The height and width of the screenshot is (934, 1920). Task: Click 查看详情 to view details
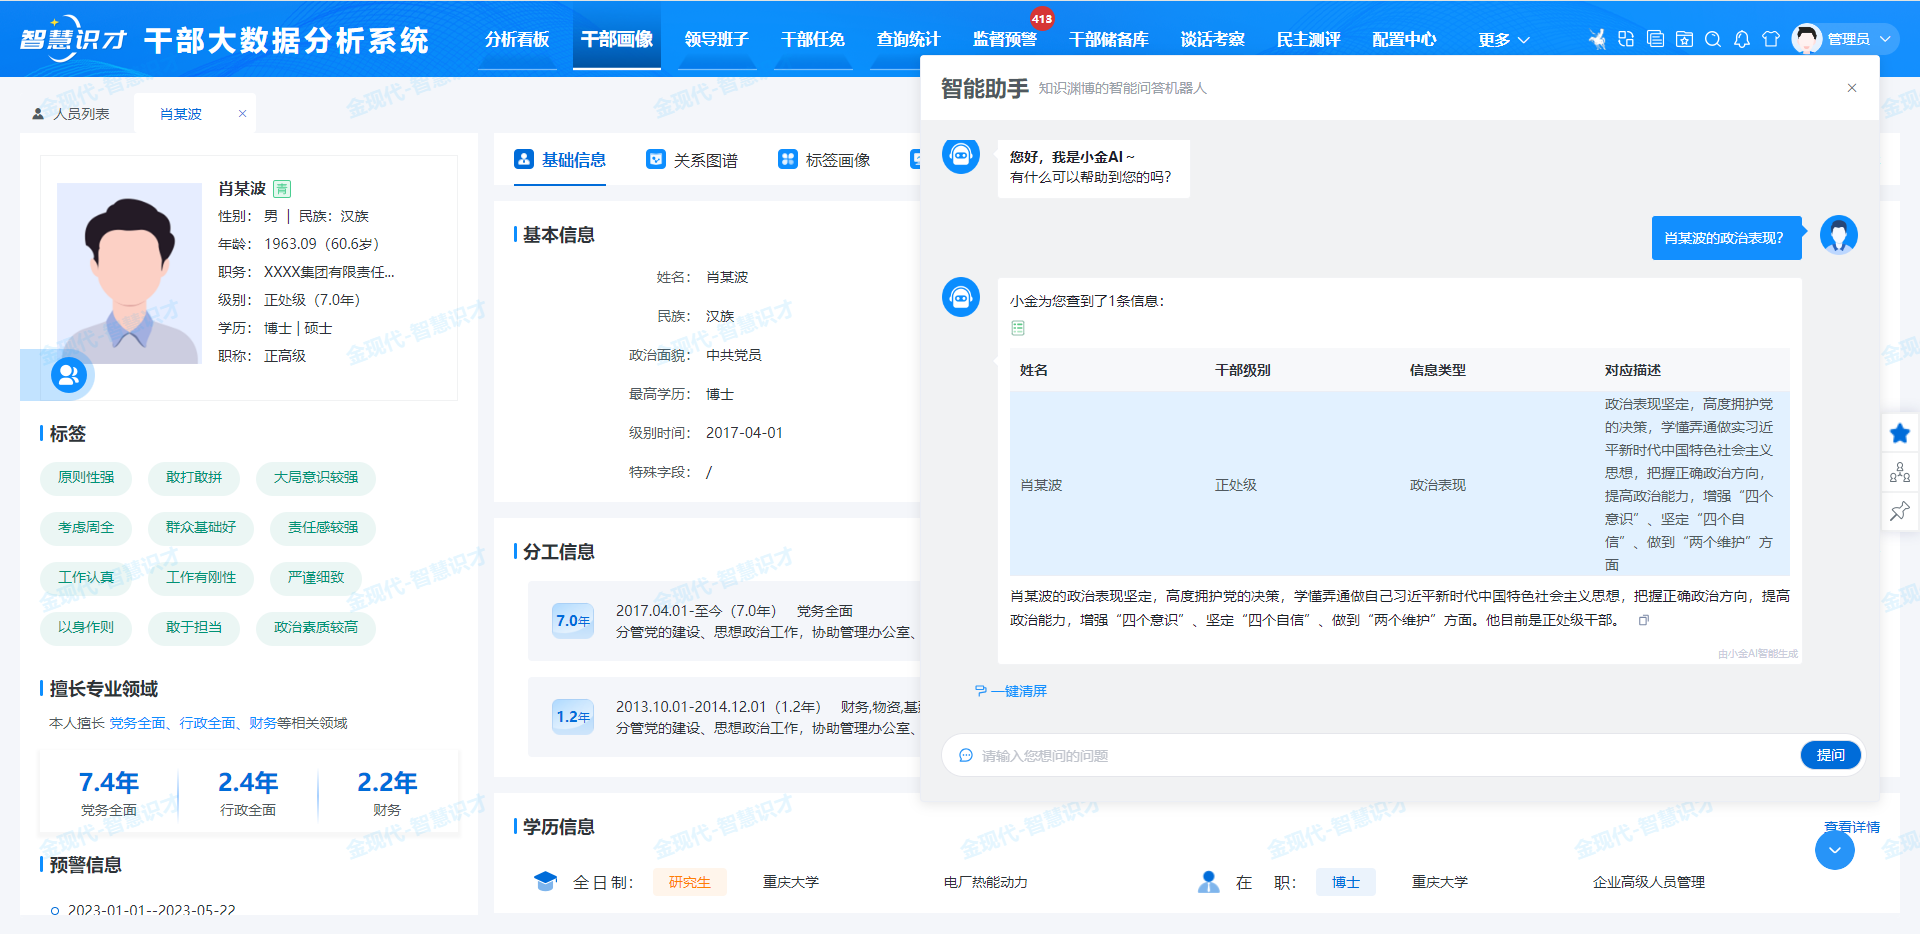pos(1851,827)
